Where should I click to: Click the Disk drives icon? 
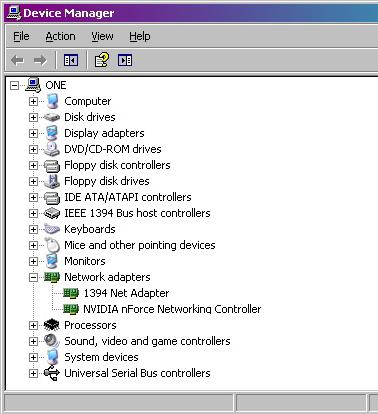[52, 117]
